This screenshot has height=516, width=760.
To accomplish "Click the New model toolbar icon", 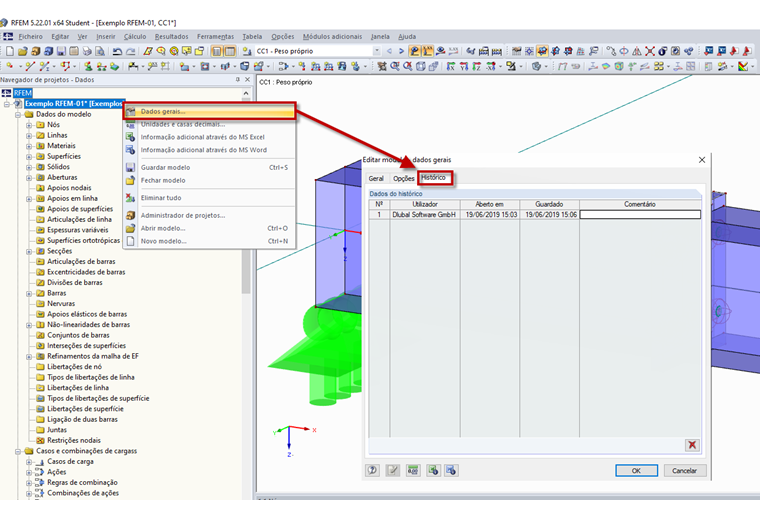I will (10, 51).
